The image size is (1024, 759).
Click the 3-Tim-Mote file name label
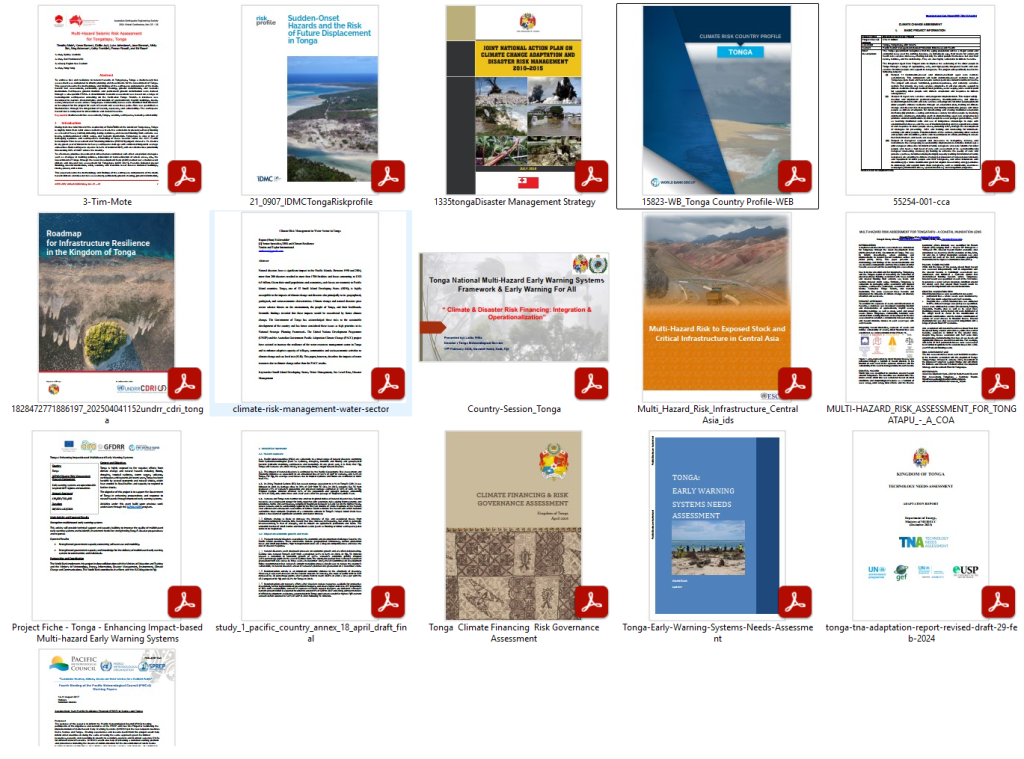click(108, 202)
